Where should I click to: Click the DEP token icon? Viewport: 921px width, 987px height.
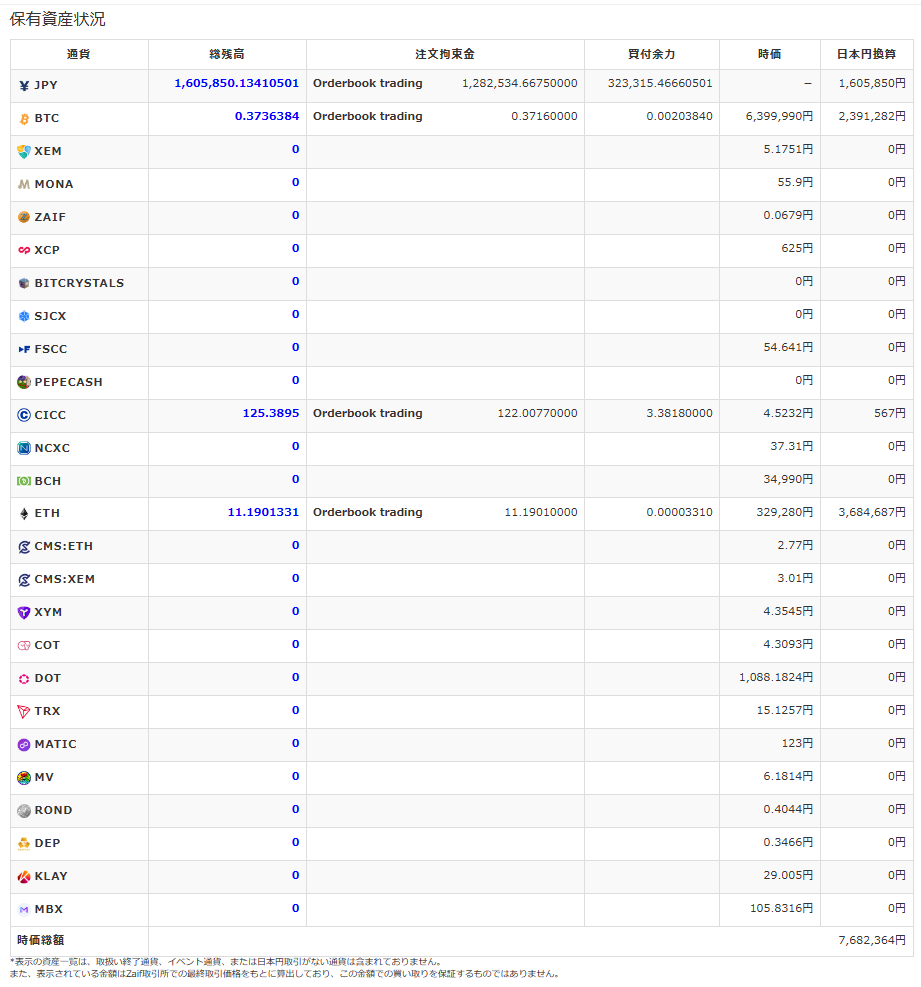(x=24, y=843)
